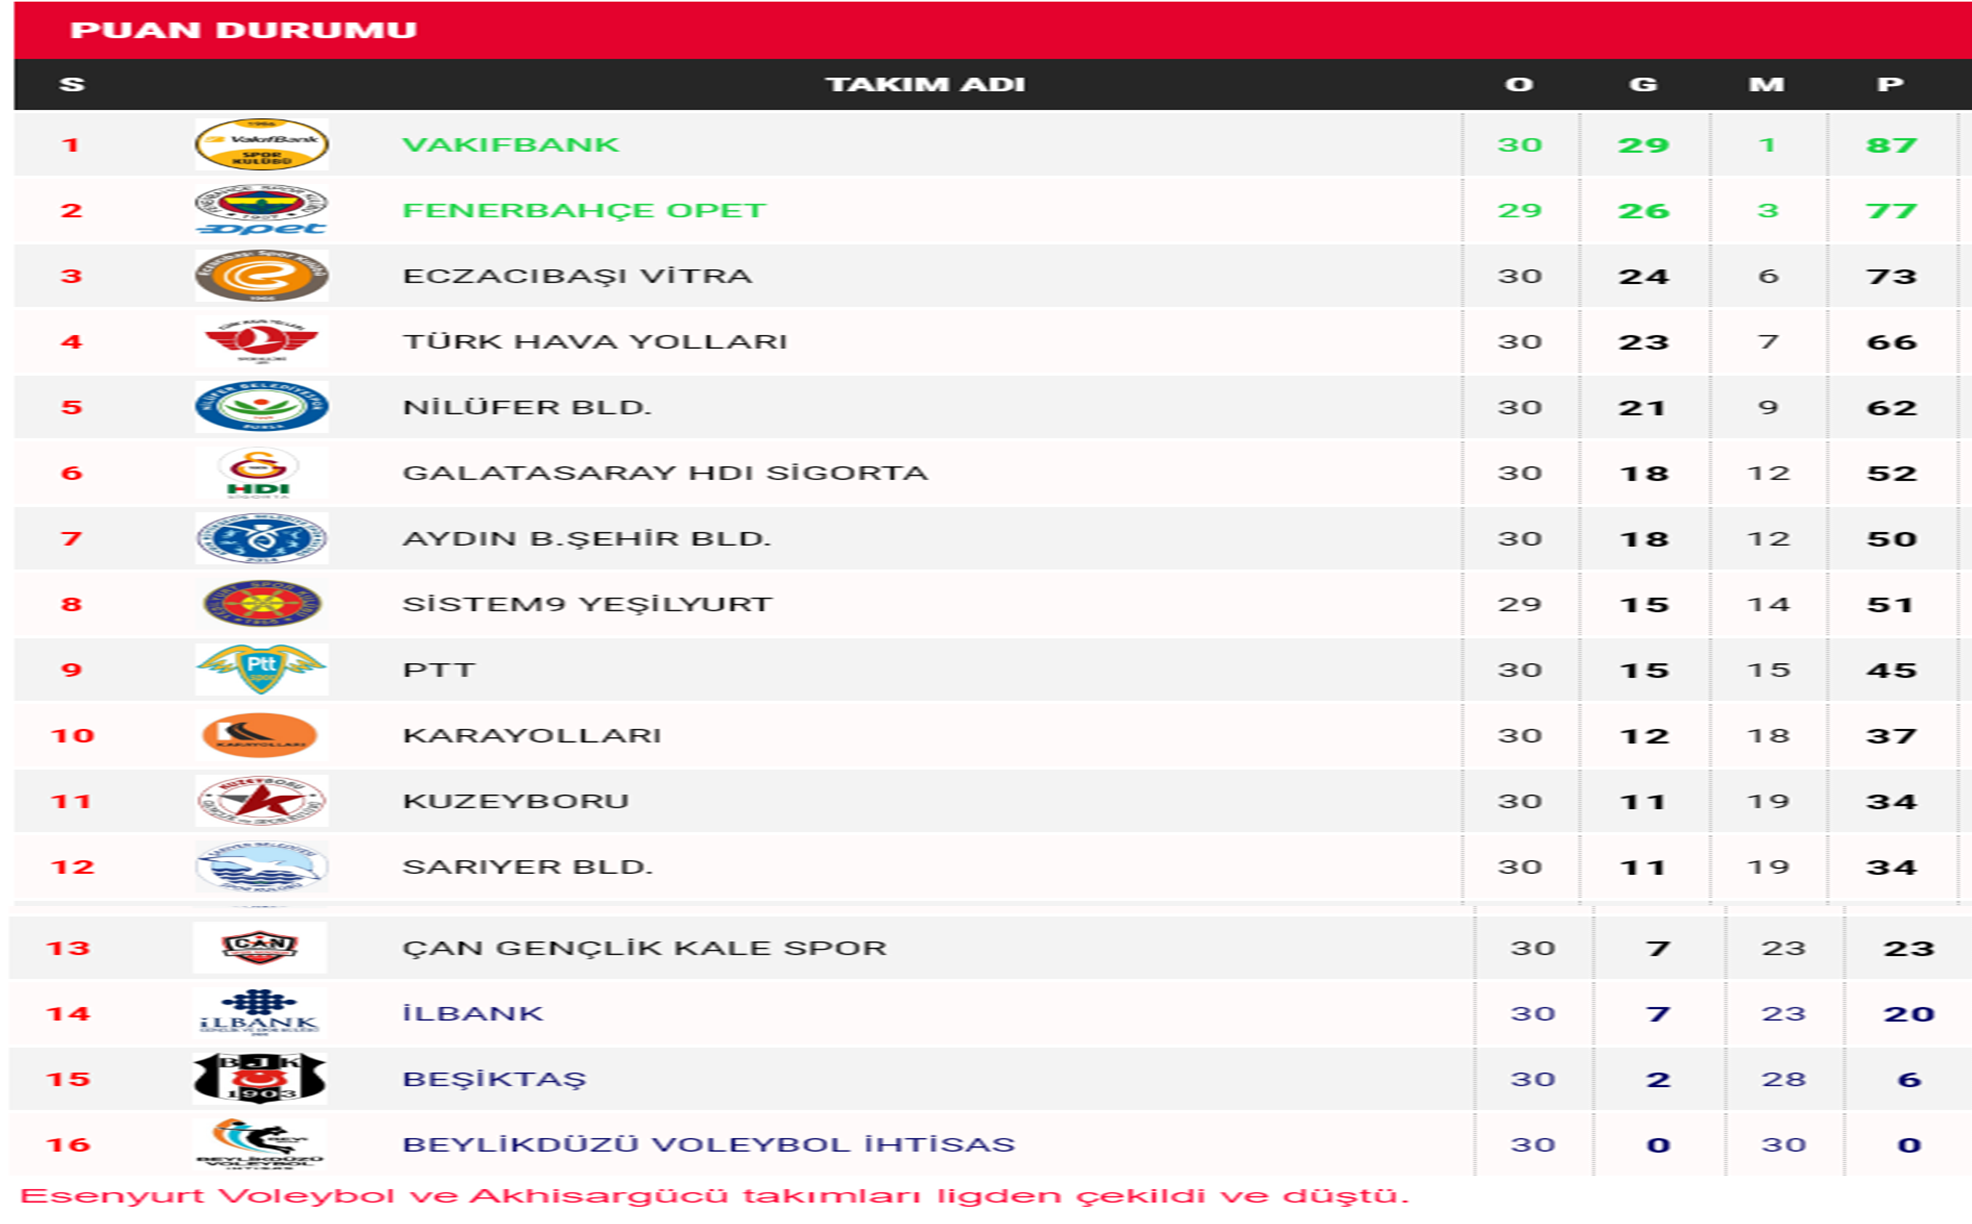This screenshot has width=1972, height=1224.
Task: Select the İlbank club logo
Action: [259, 1012]
